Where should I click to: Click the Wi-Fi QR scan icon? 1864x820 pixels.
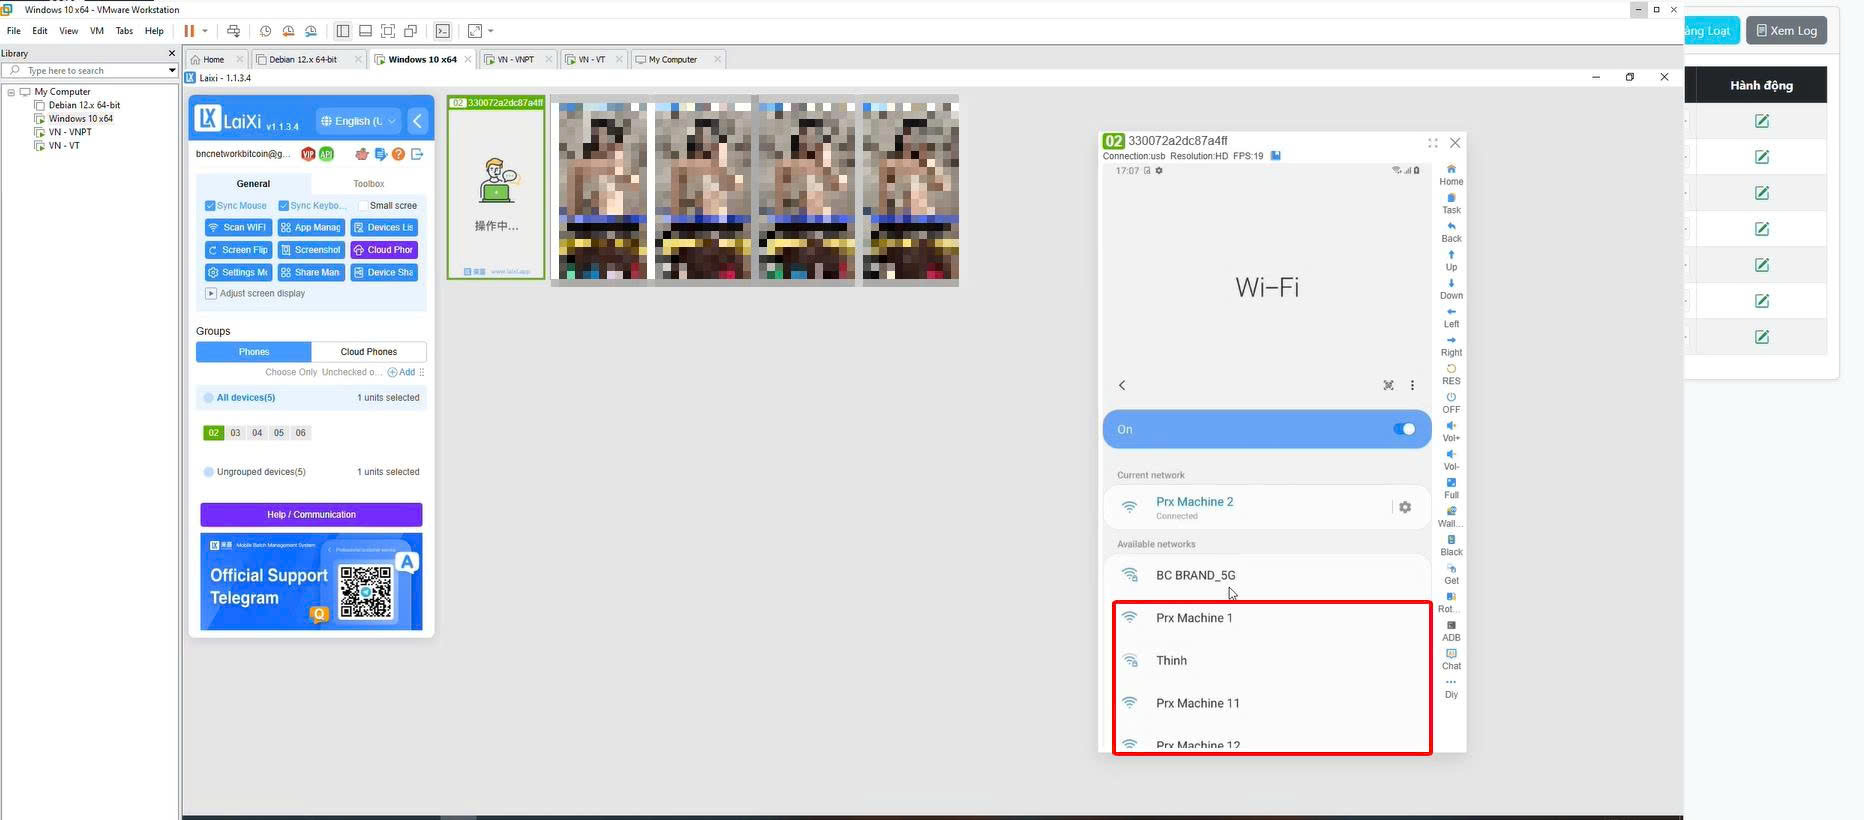click(1388, 385)
